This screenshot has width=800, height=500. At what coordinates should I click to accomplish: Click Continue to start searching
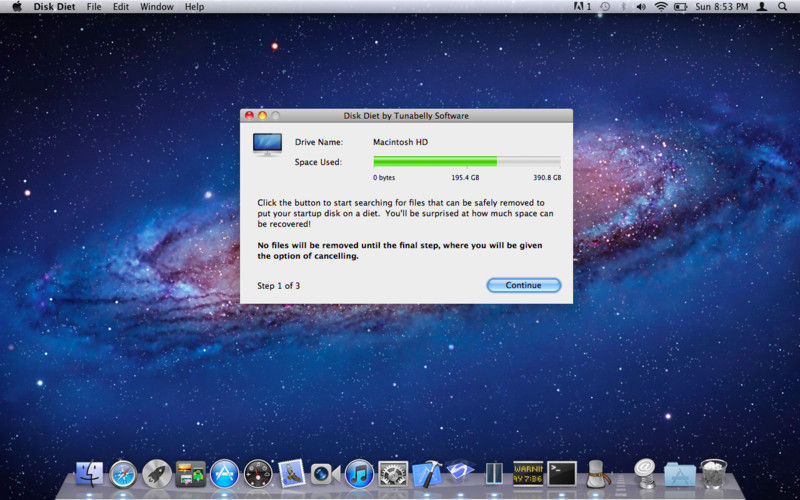coord(523,285)
